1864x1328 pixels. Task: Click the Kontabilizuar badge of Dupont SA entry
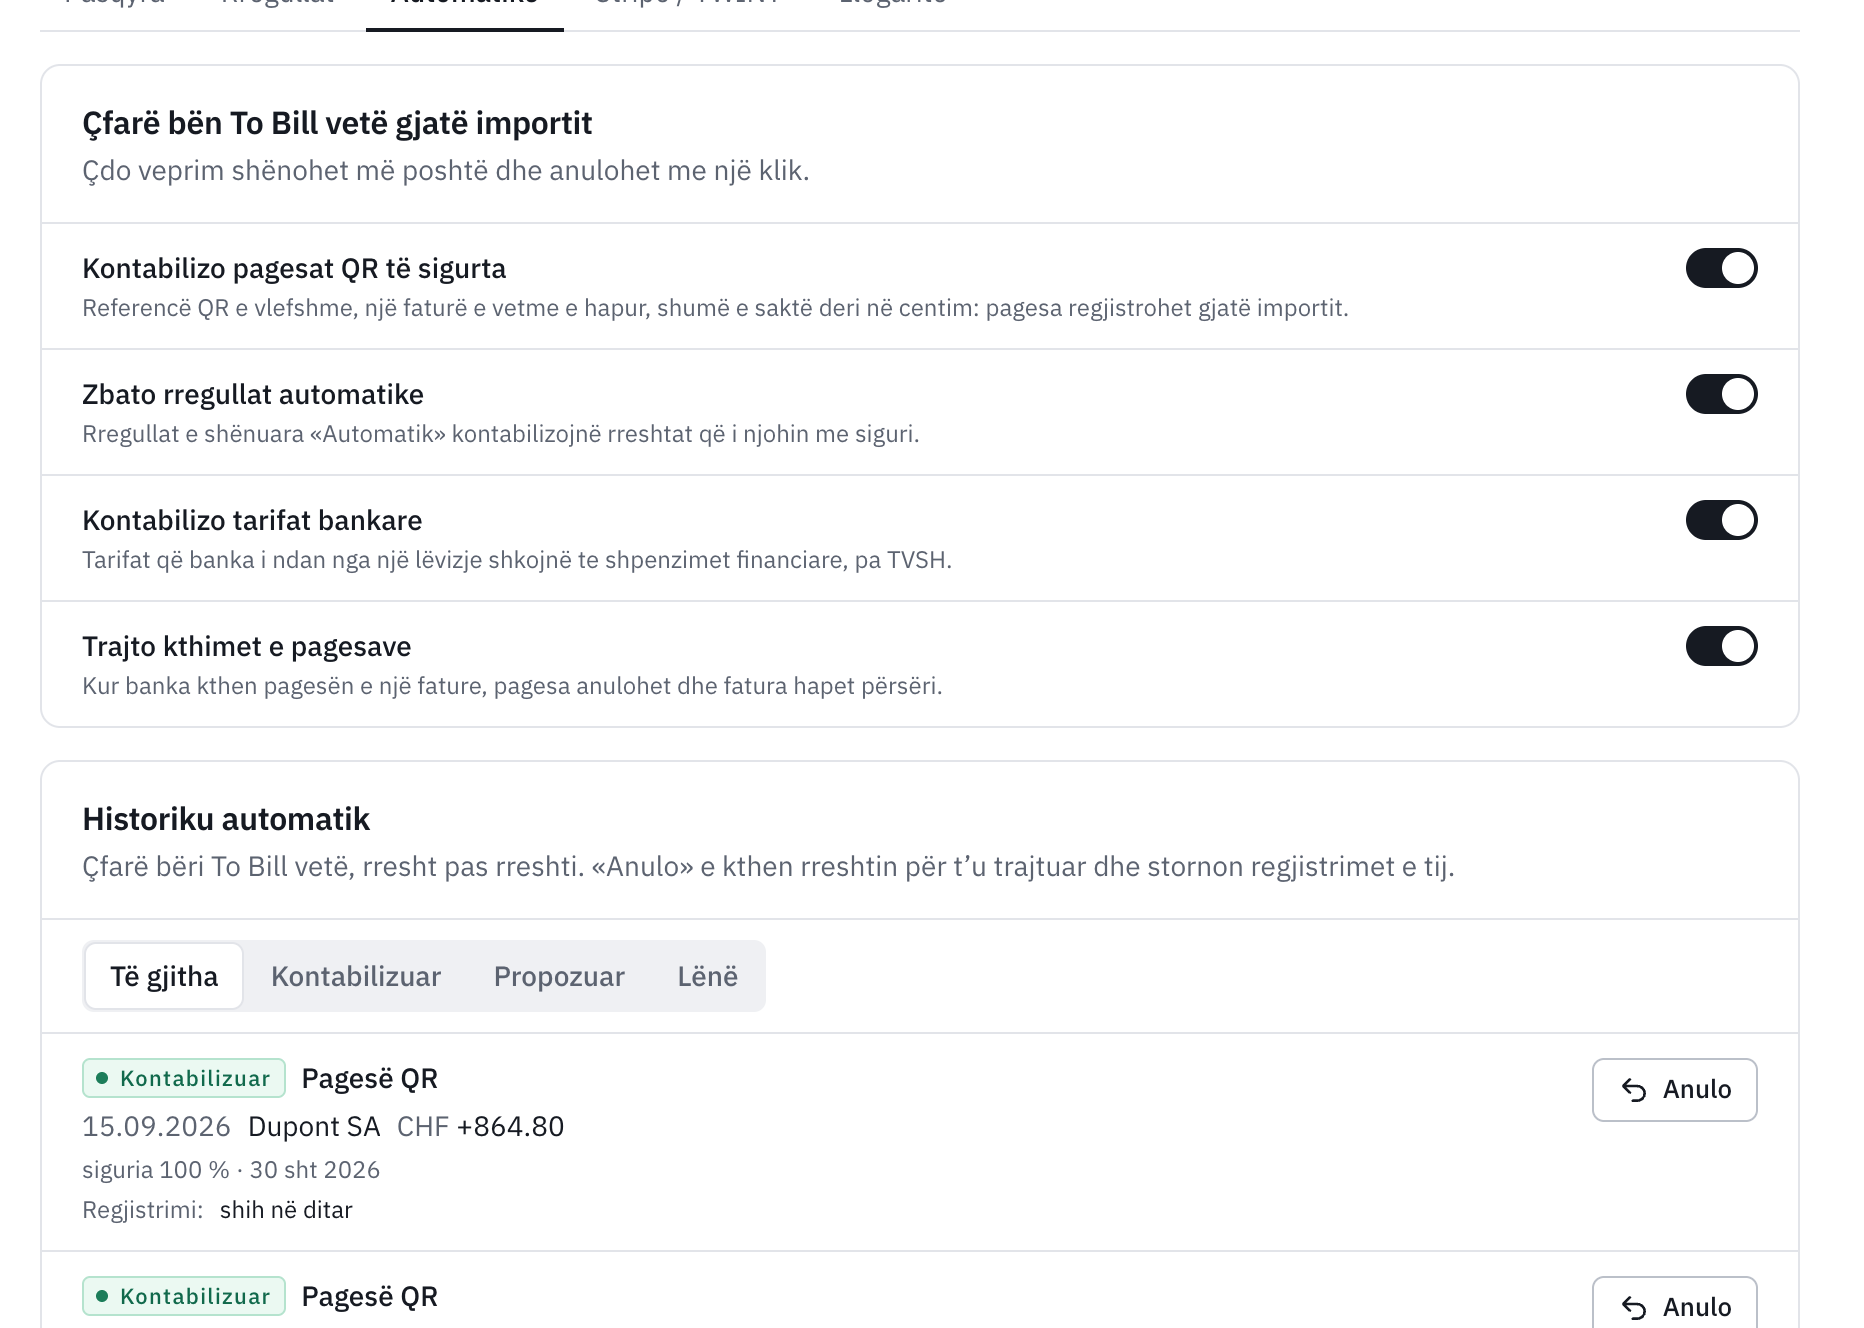(184, 1078)
